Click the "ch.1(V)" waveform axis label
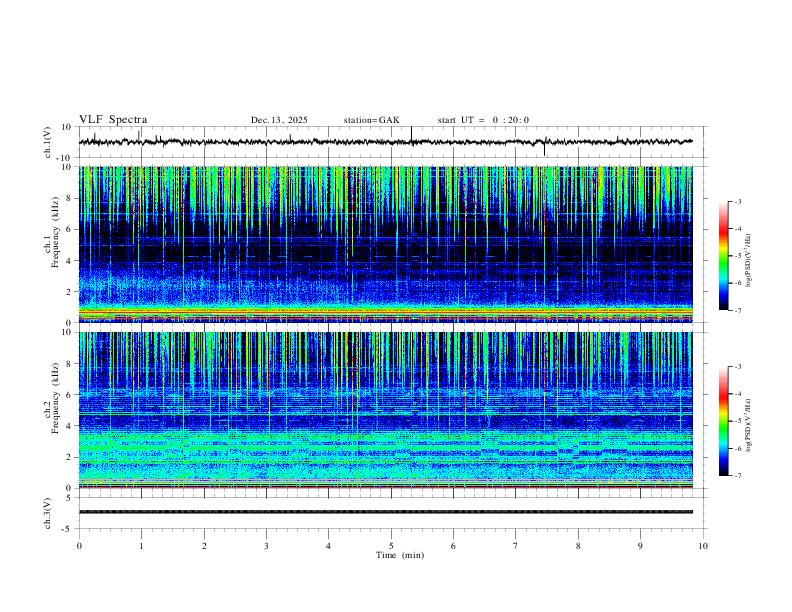The width and height of the screenshot is (792, 612). click(47, 142)
